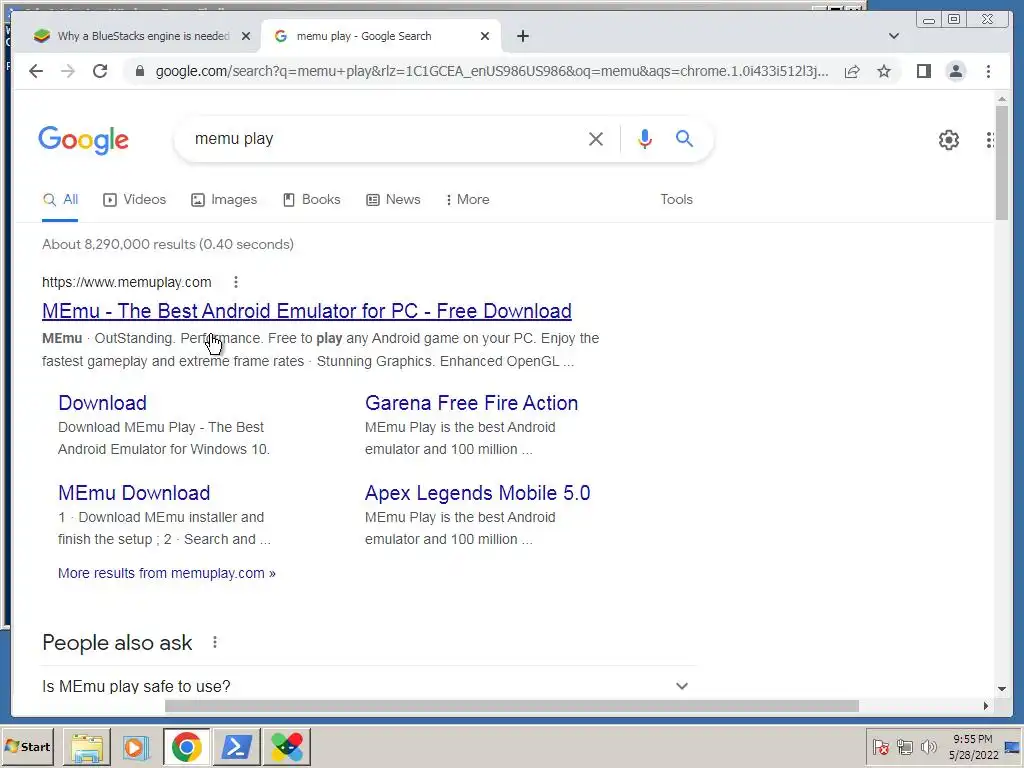1024x768 pixels.
Task: Go back to the previous page
Action: click(x=36, y=71)
